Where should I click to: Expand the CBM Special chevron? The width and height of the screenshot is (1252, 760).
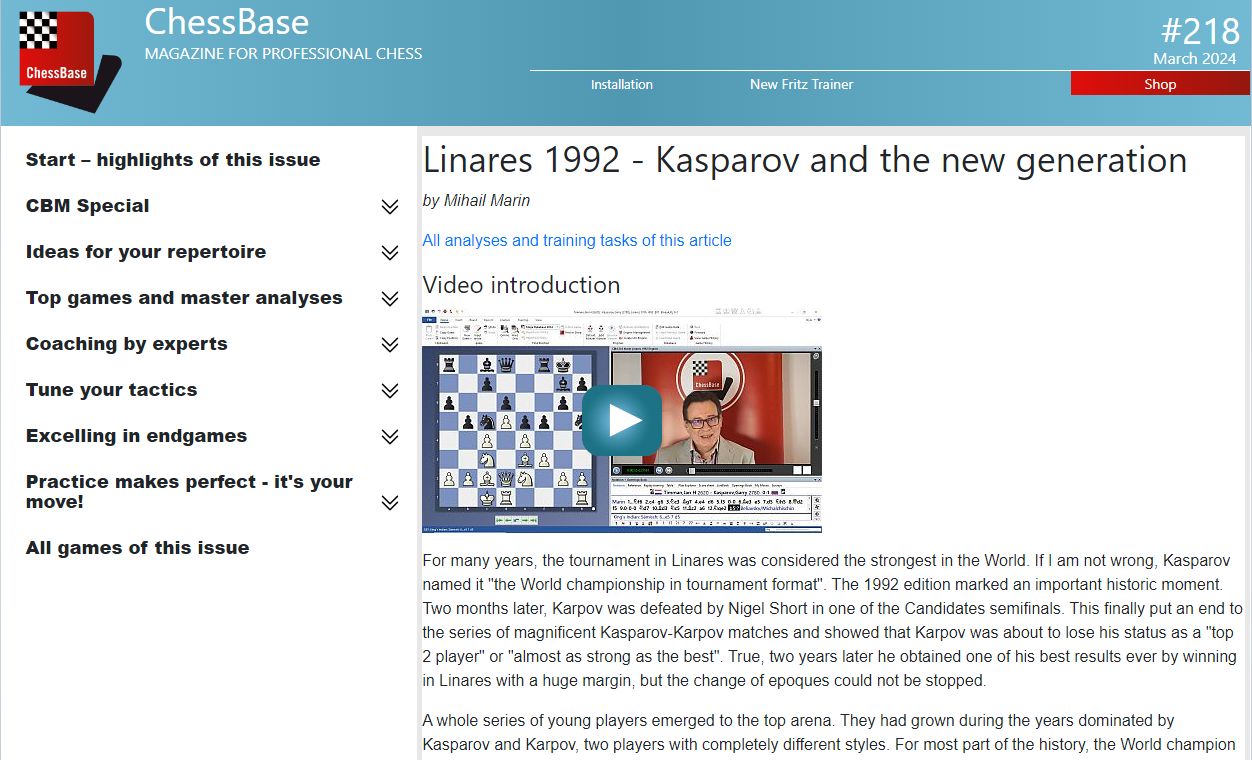pyautogui.click(x=390, y=207)
